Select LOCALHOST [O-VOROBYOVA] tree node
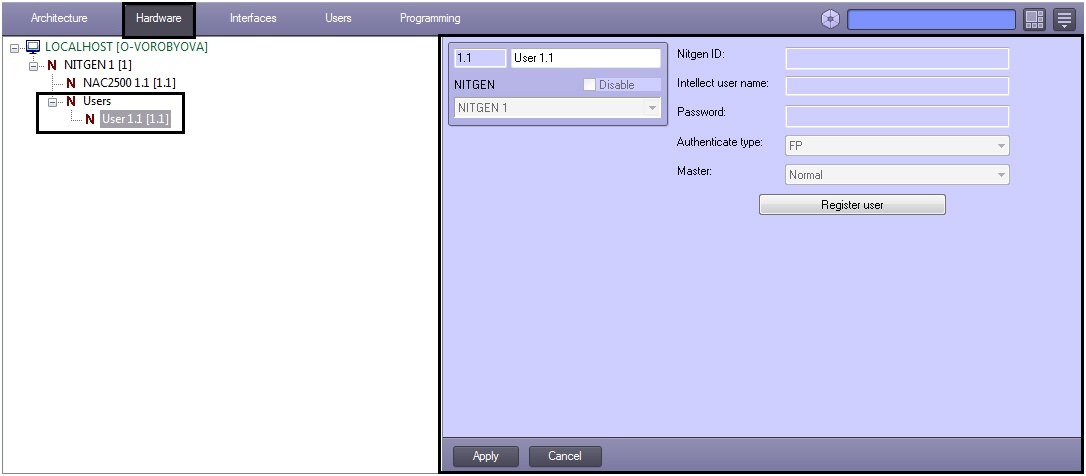Viewport: 1086px width, 476px height. click(x=126, y=47)
